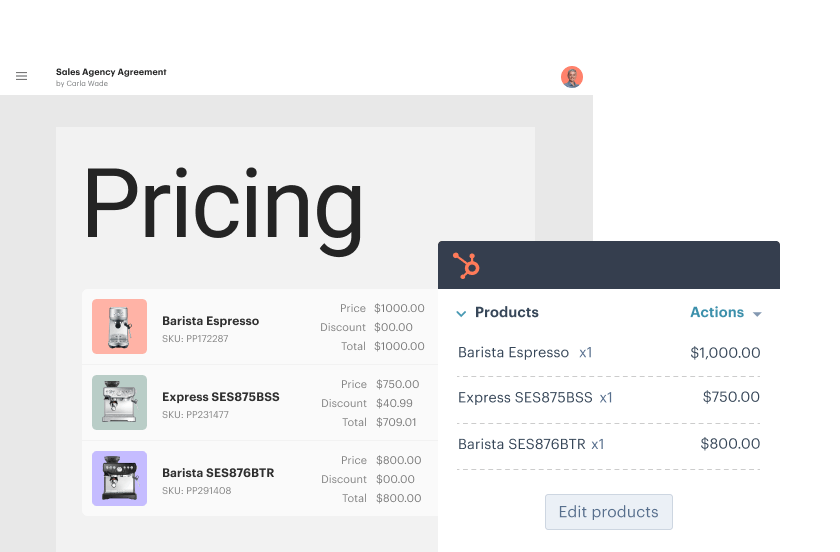Click the $750.00 amount in Products panel
The height and width of the screenshot is (552, 840).
731,397
